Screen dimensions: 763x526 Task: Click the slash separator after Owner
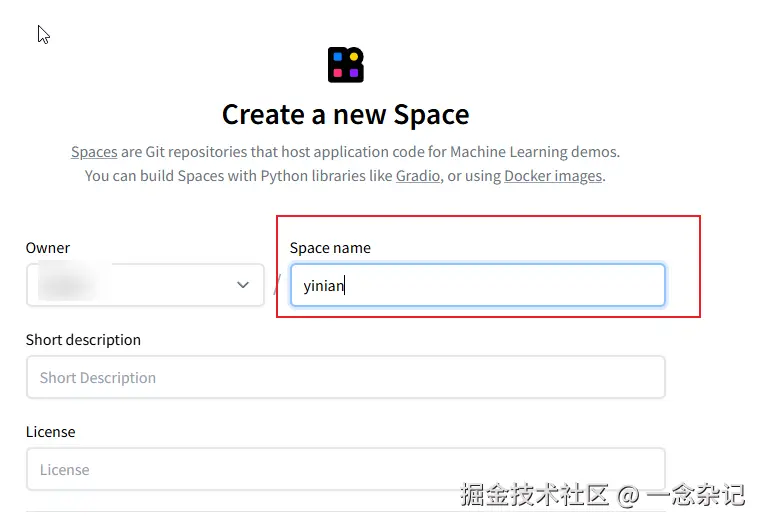tap(276, 287)
